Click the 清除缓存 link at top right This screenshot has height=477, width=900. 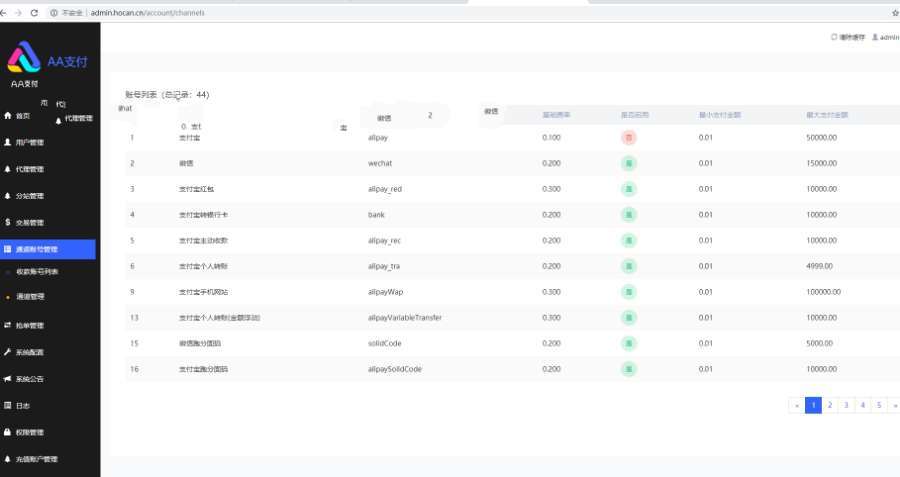850,37
